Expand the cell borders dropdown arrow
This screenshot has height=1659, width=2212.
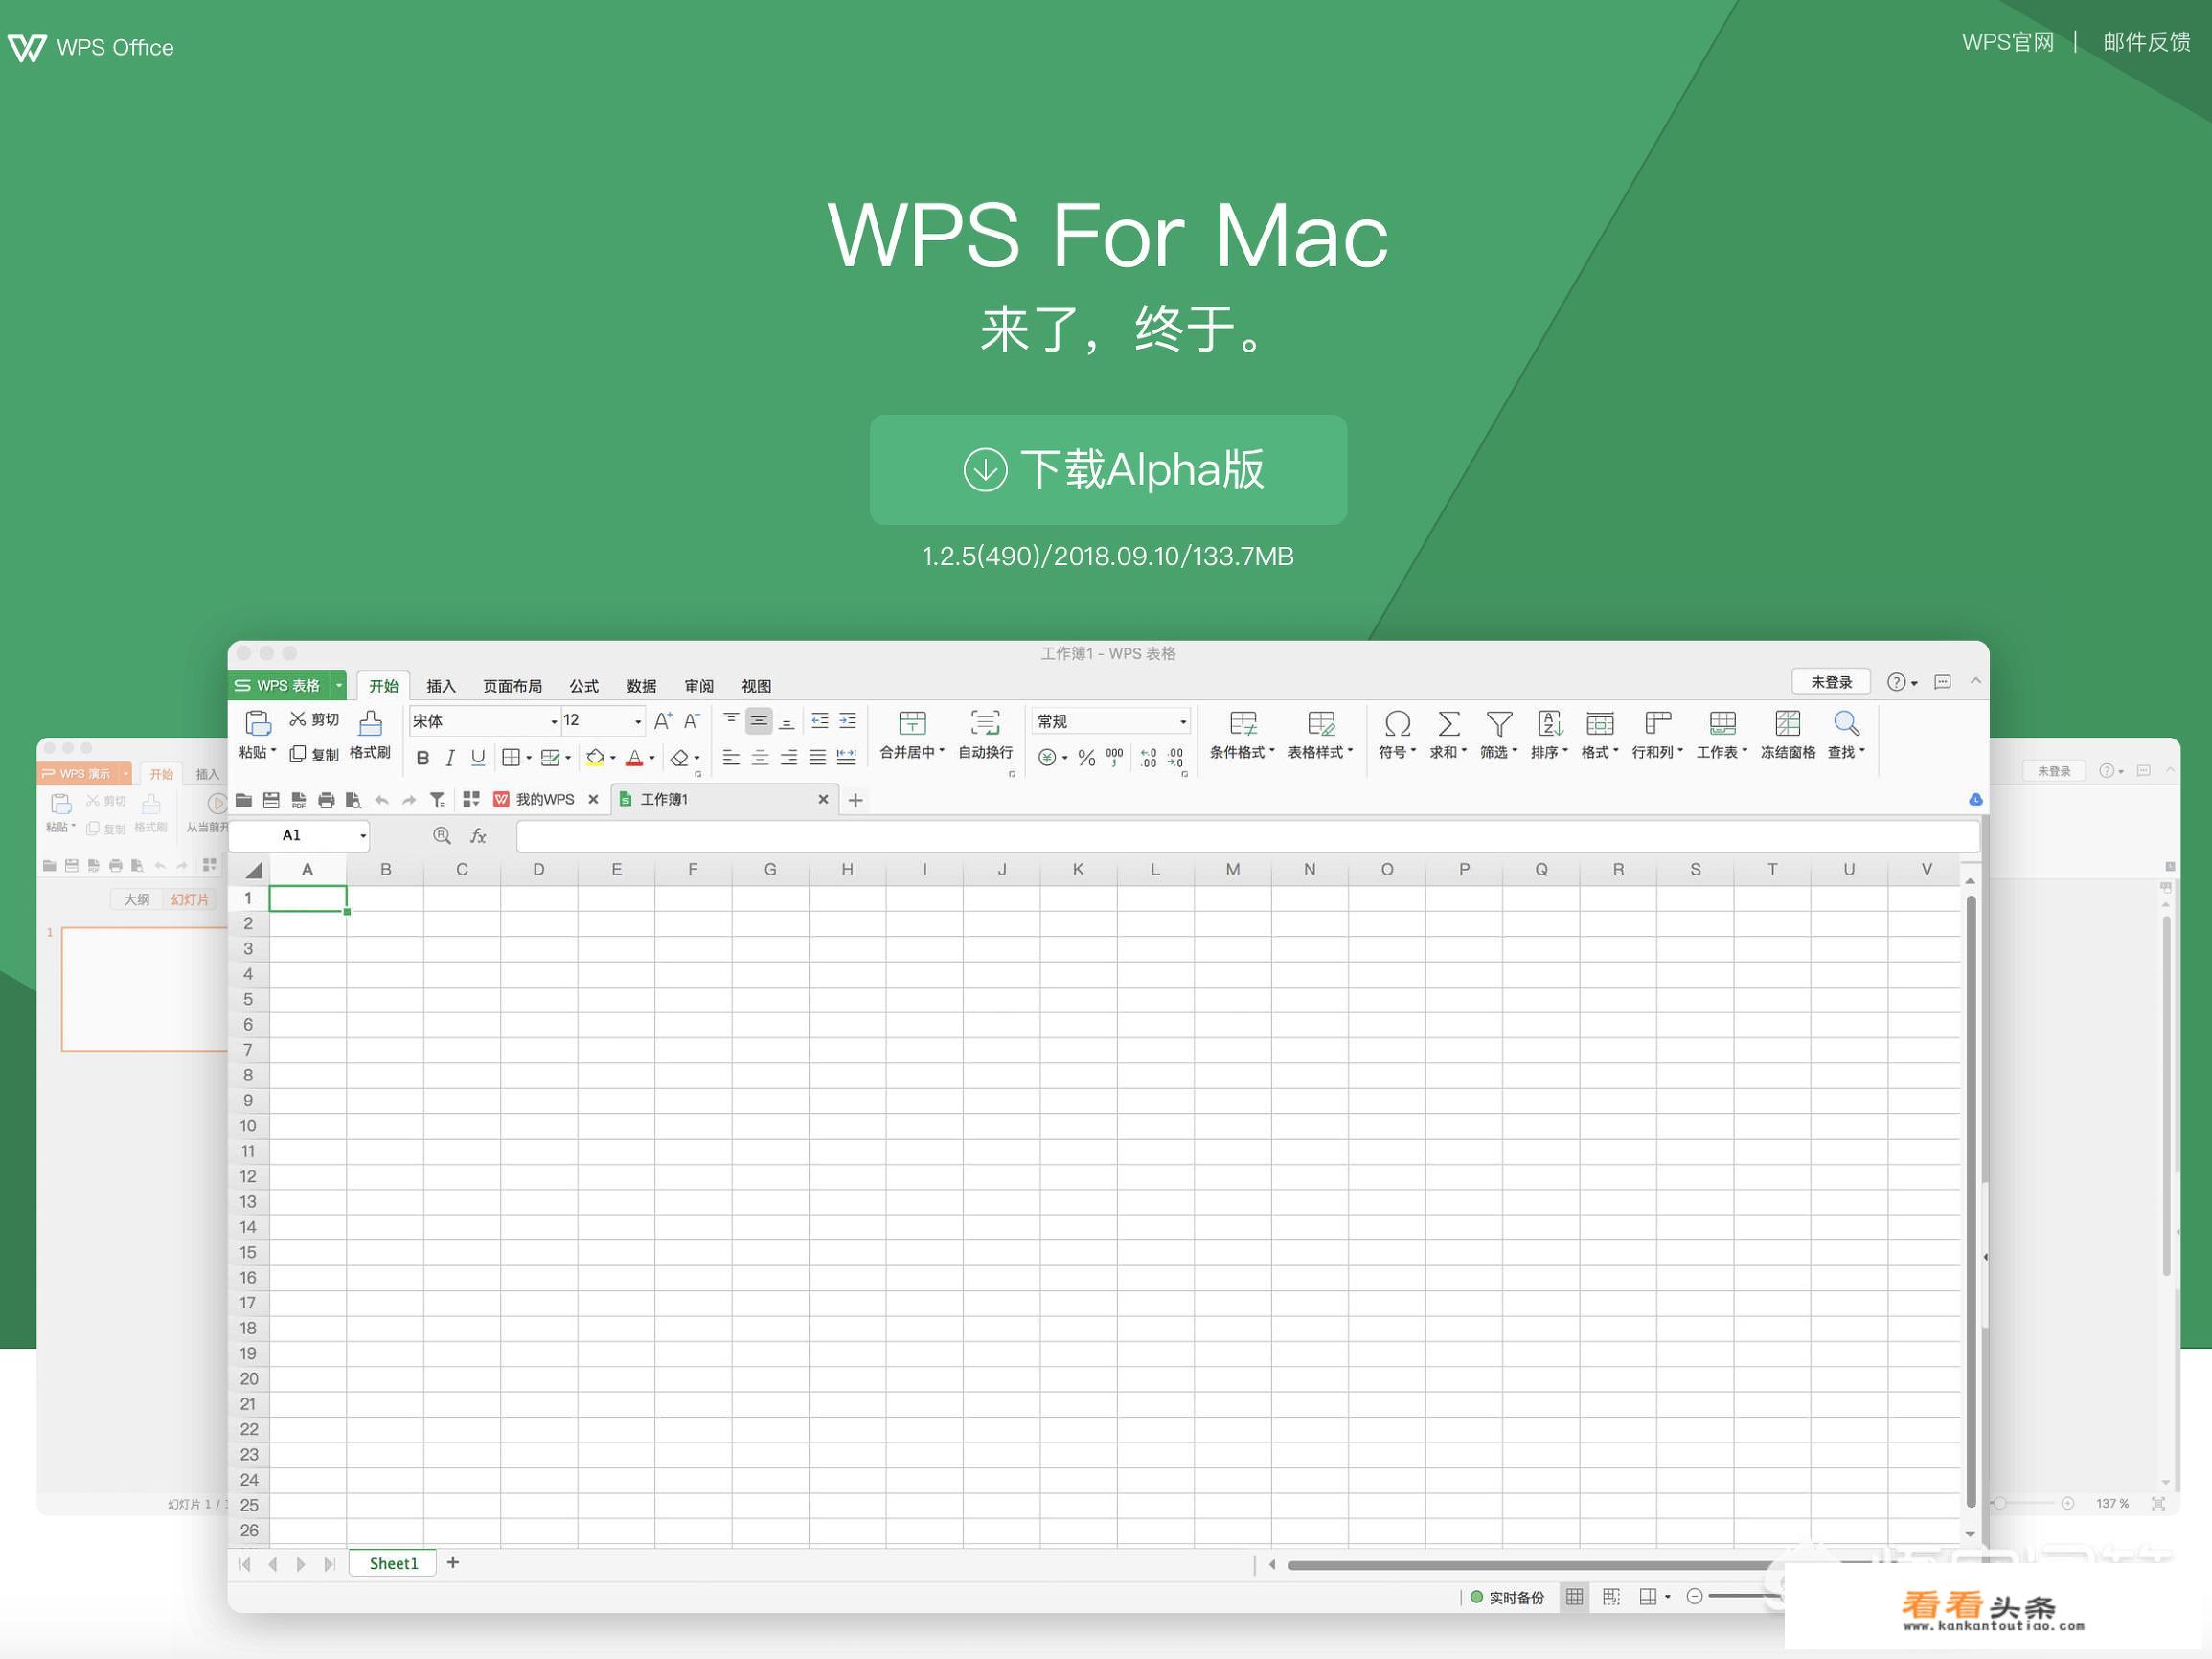tap(529, 758)
